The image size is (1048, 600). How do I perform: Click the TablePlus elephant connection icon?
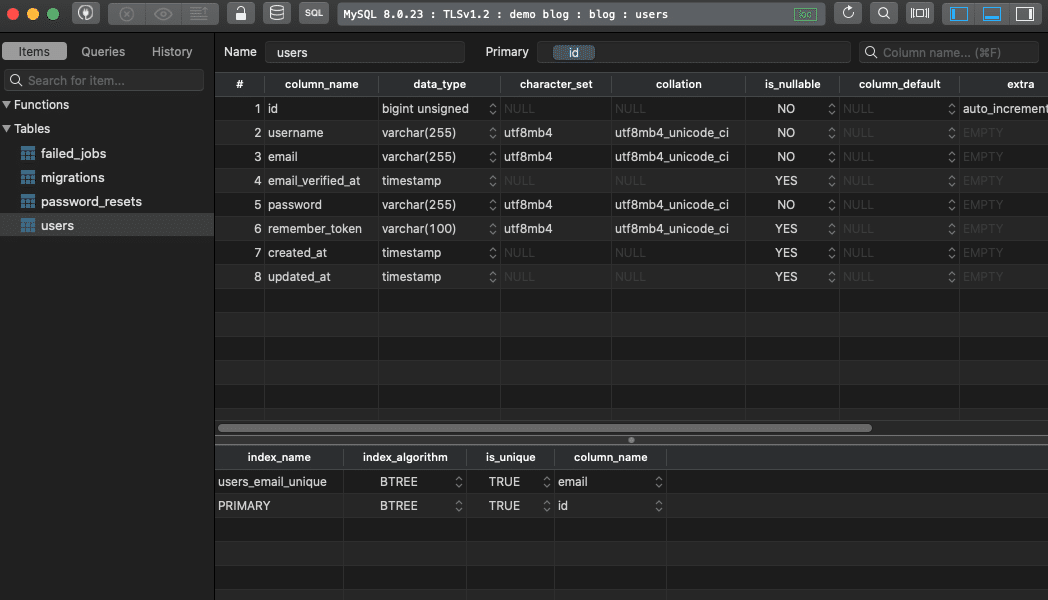click(x=86, y=13)
